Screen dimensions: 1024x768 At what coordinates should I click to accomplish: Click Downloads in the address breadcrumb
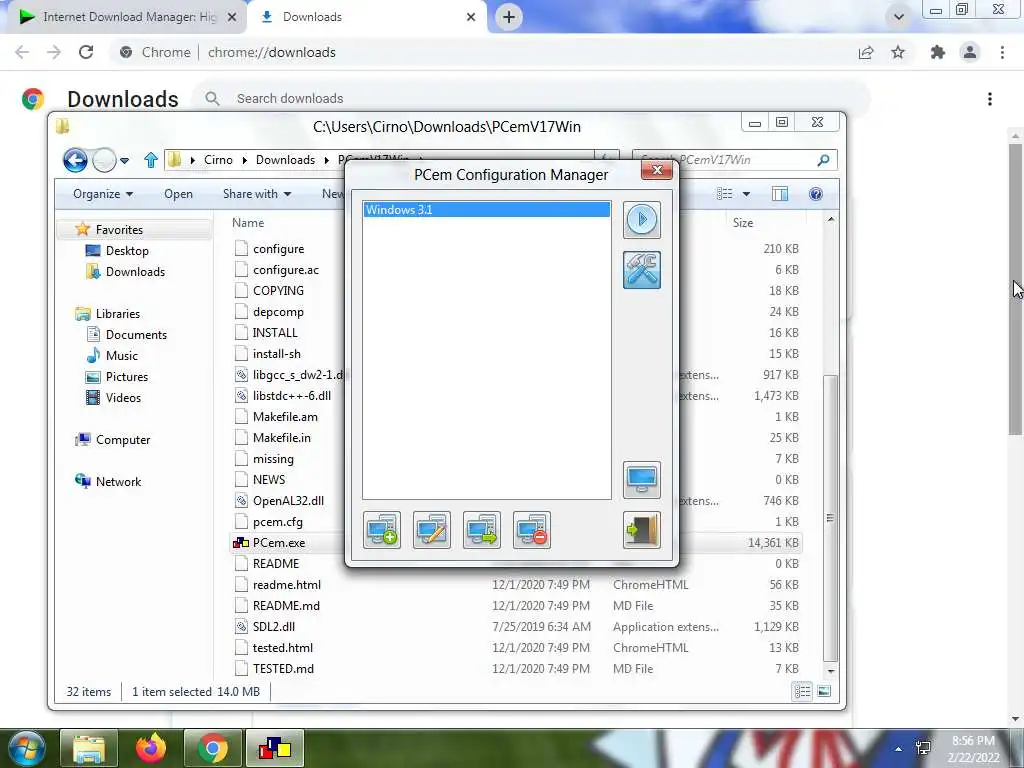285,160
